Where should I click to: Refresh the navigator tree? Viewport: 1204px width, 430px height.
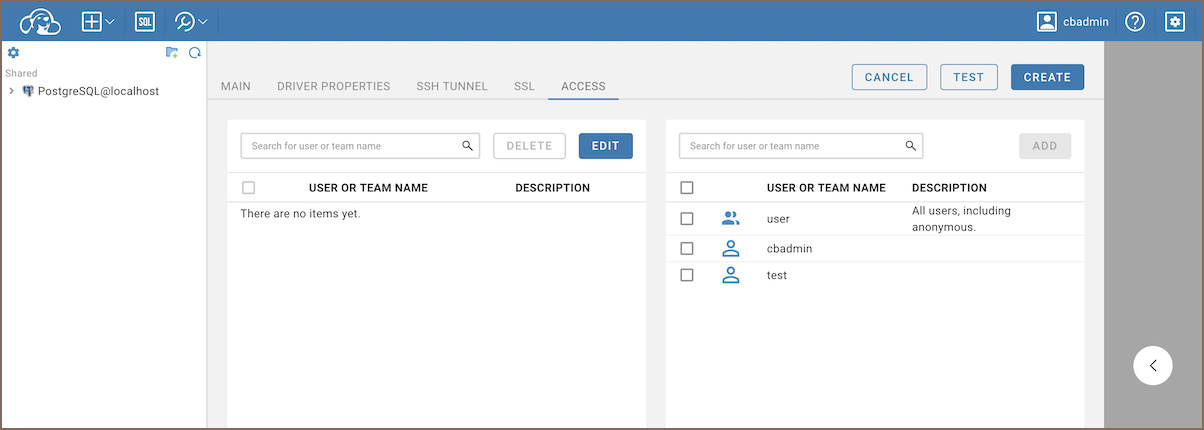(x=195, y=53)
